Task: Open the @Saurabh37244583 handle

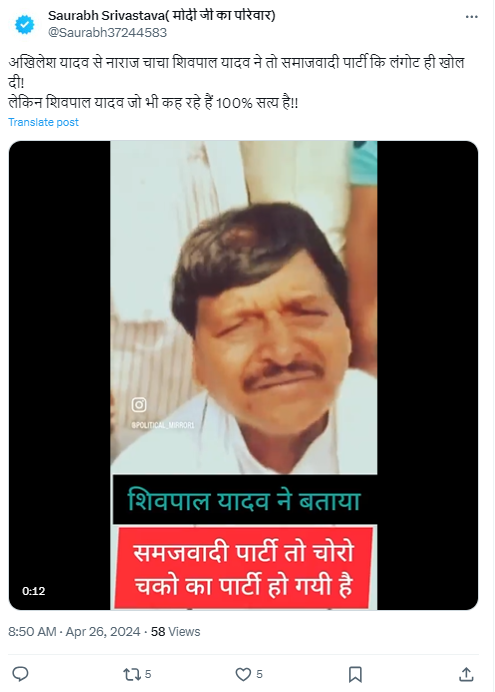Action: pyautogui.click(x=107, y=33)
